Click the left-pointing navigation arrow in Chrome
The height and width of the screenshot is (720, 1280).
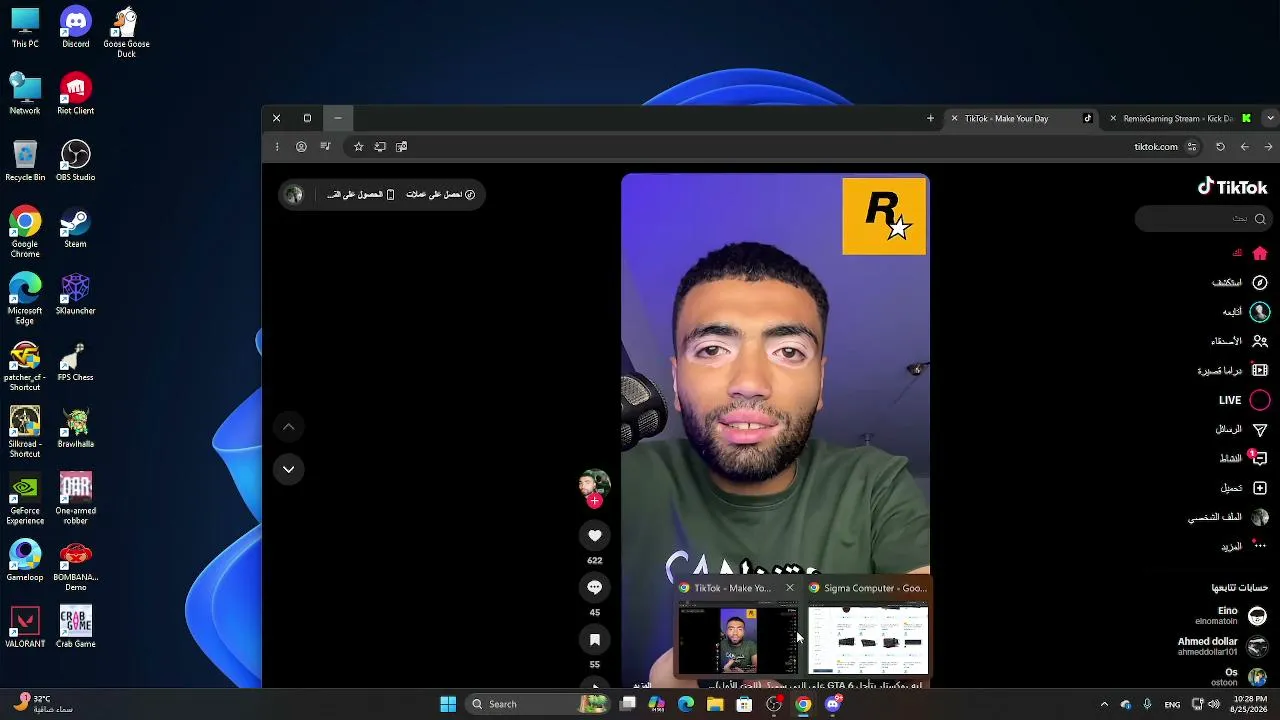[1244, 147]
